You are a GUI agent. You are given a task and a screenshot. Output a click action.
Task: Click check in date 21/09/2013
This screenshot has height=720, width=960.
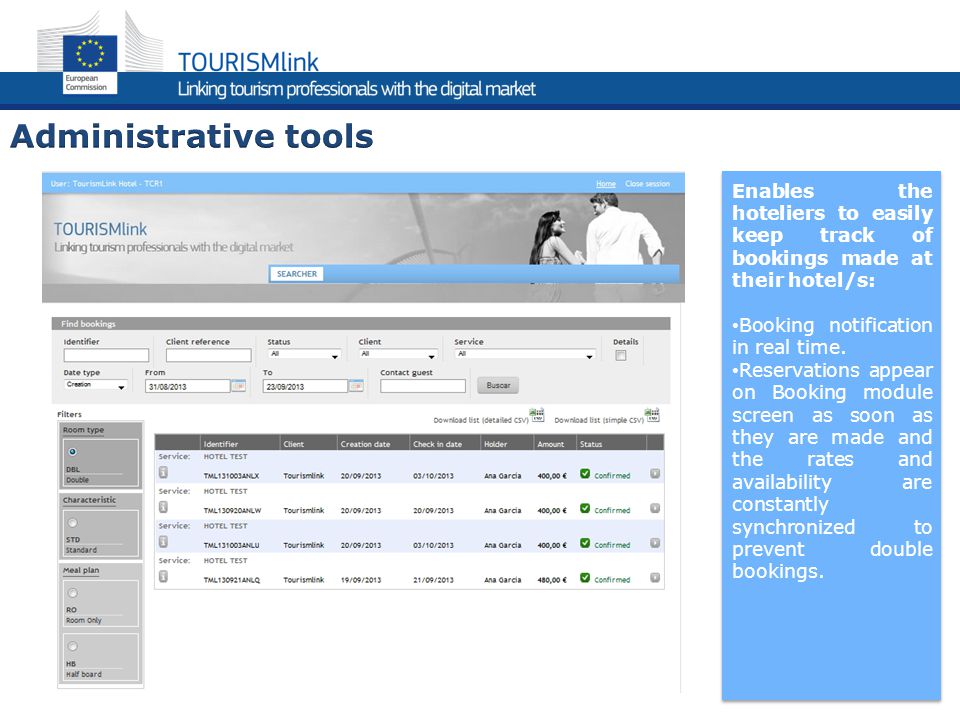coord(433,579)
